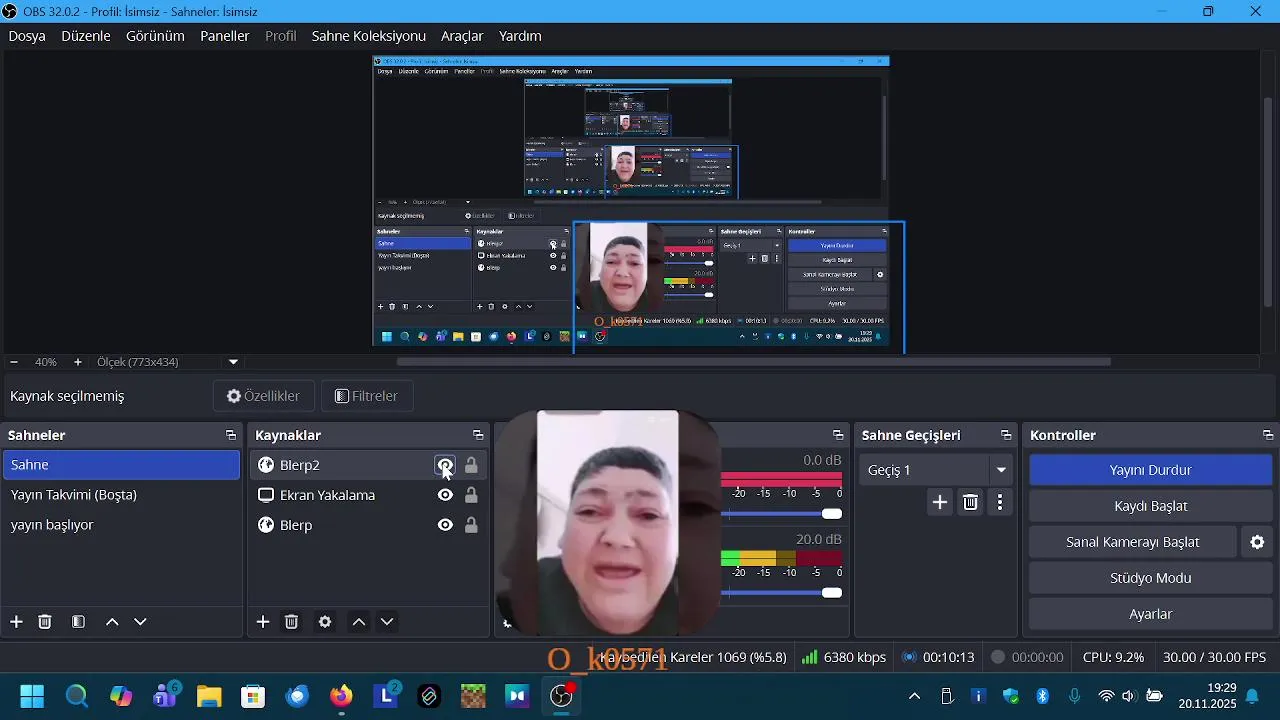
Task: Open Ayarlar settings button
Action: click(x=1150, y=614)
